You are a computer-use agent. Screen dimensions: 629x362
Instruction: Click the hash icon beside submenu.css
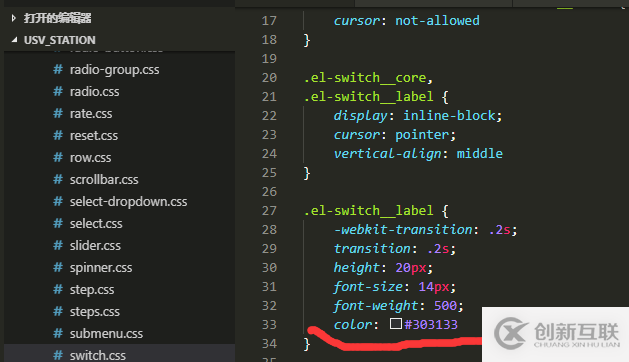(x=58, y=333)
